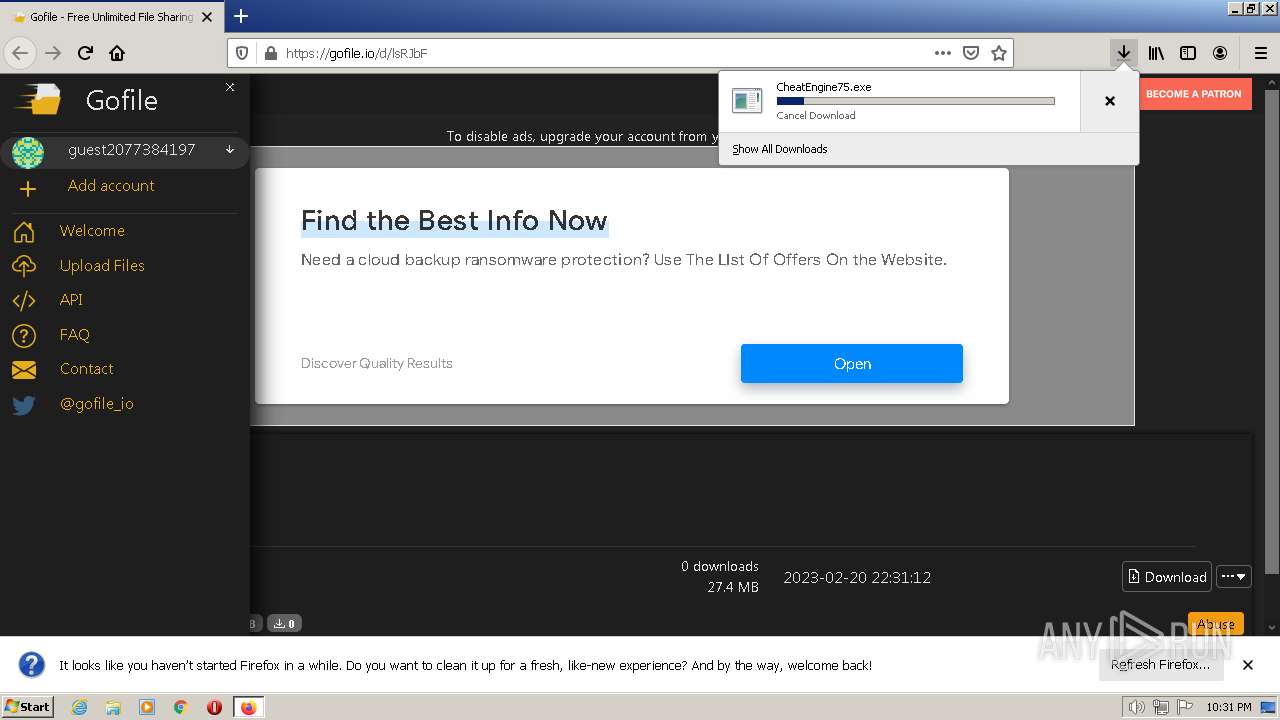Save page to Pocket

click(x=970, y=53)
